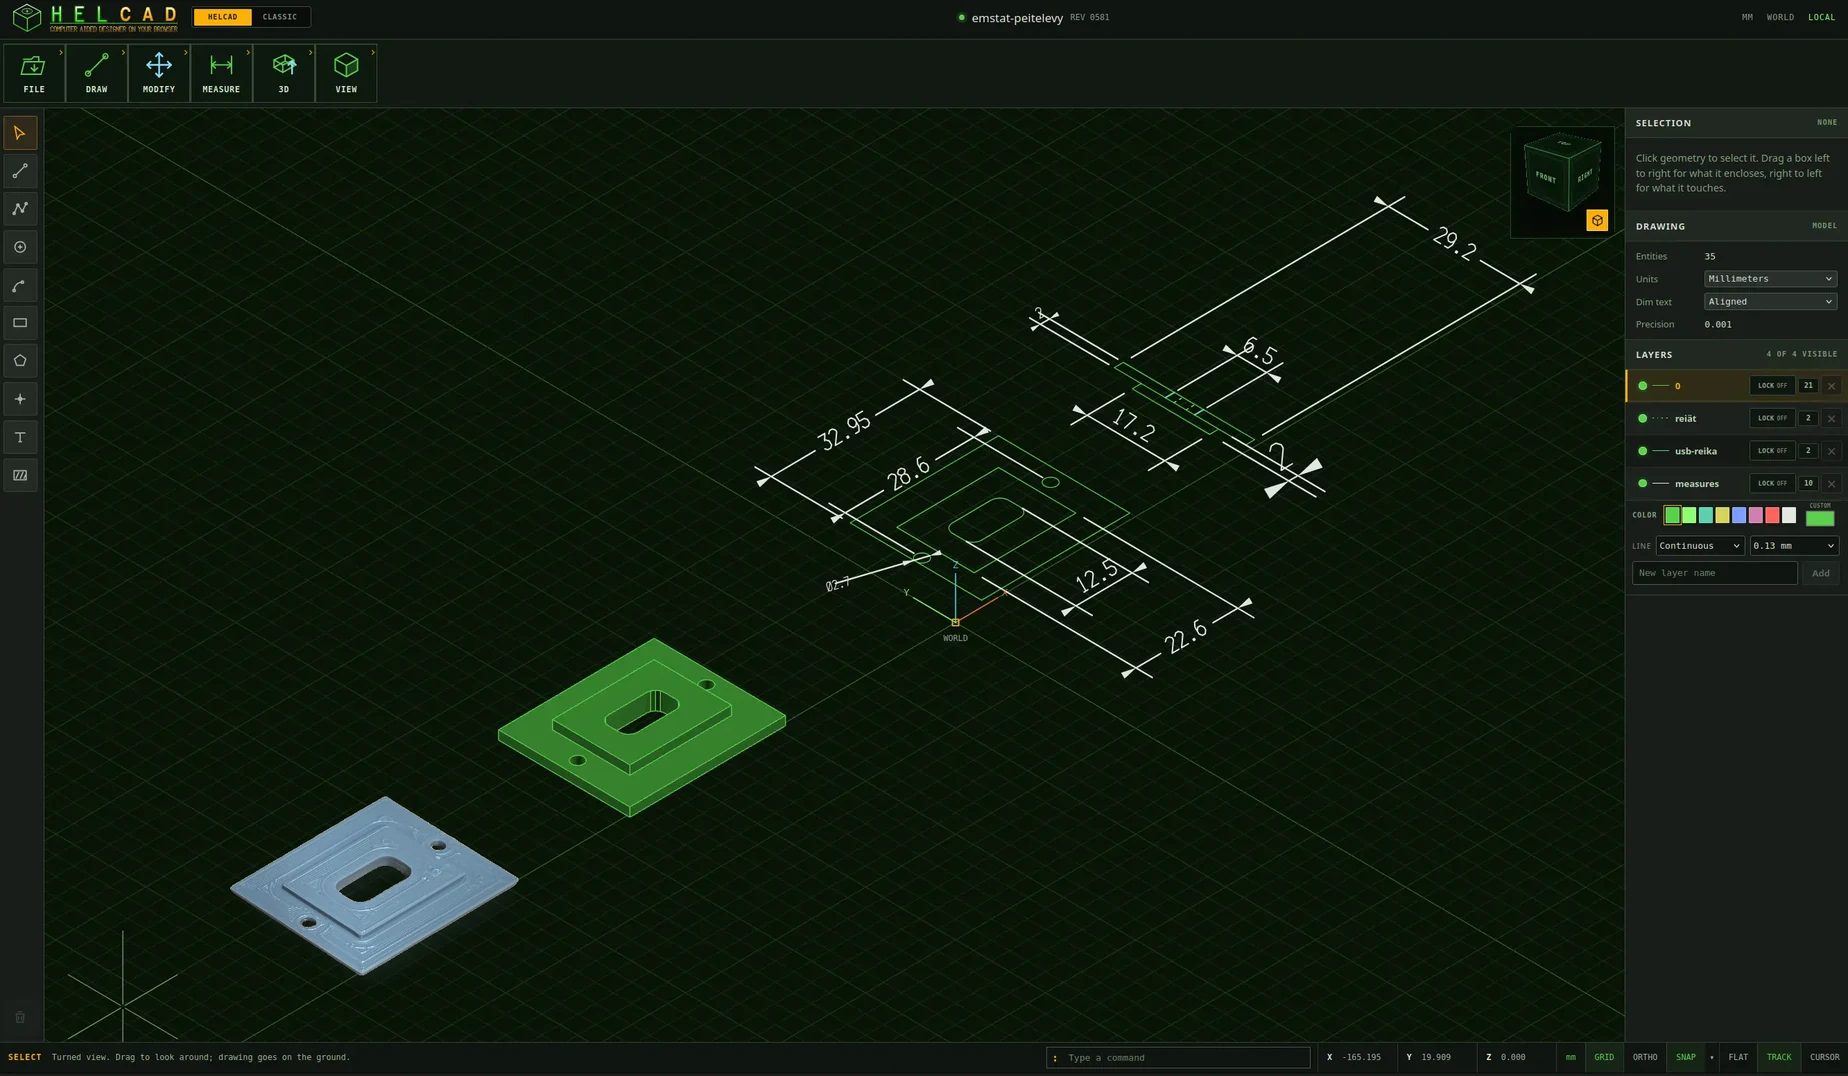1848x1076 pixels.
Task: Select the arrow selection tool
Action: [x=20, y=133]
